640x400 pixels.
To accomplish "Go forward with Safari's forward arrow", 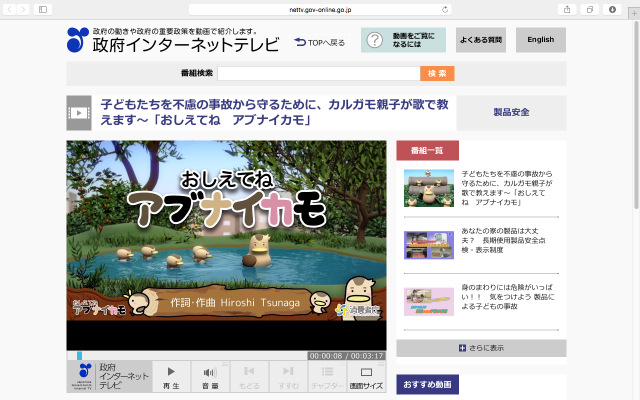I will pyautogui.click(x=23, y=9).
